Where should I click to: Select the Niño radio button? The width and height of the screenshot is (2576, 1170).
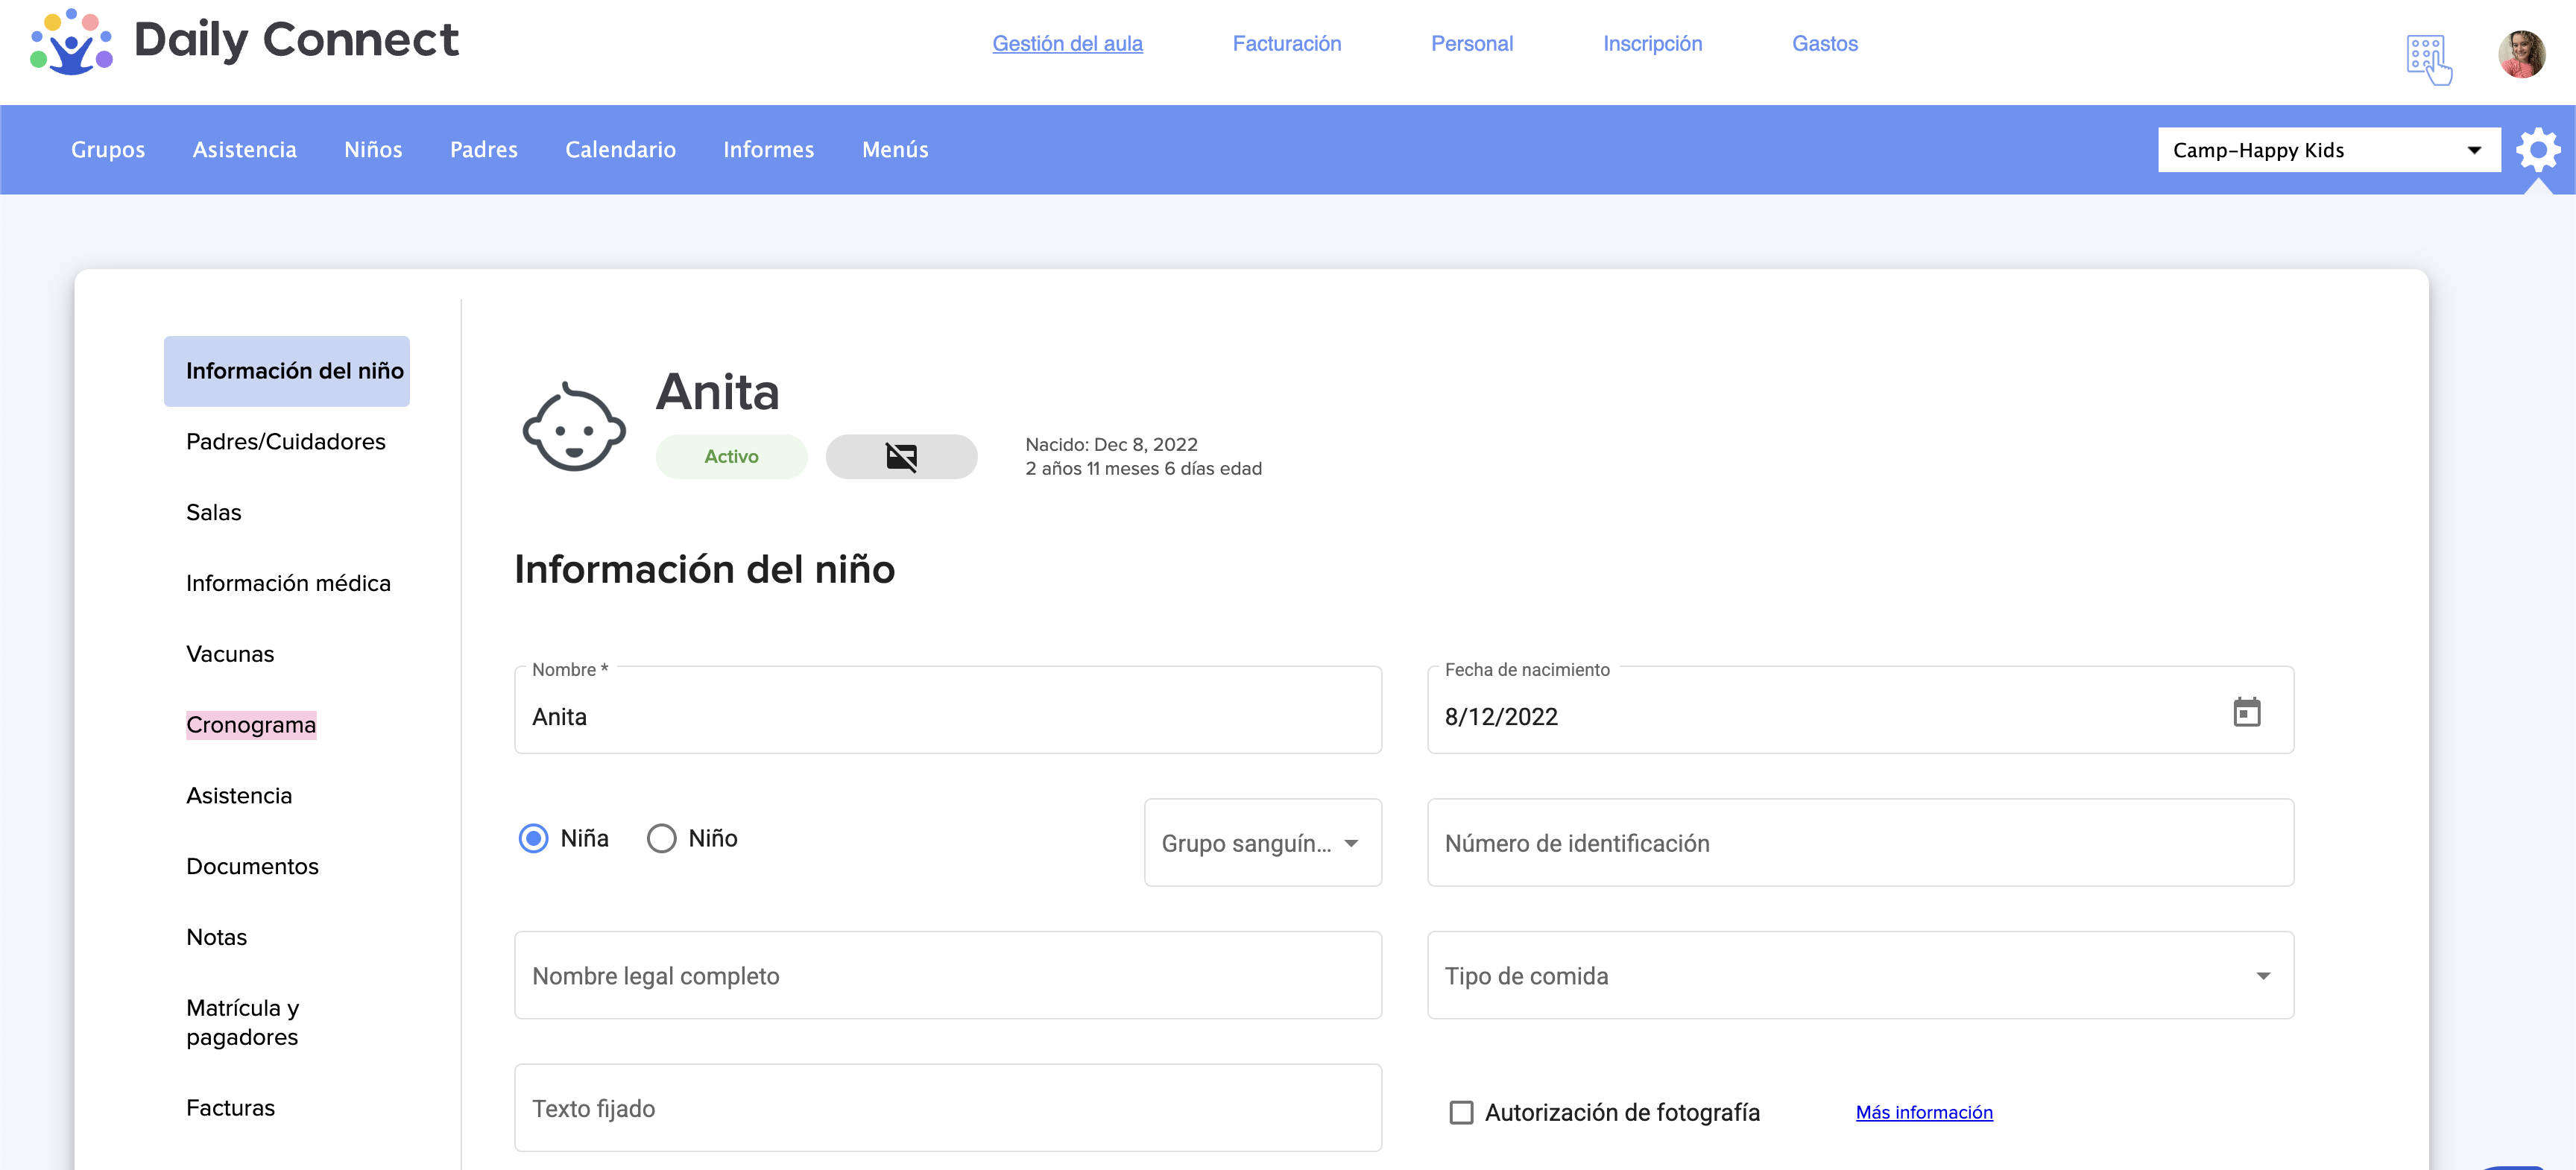[661, 838]
